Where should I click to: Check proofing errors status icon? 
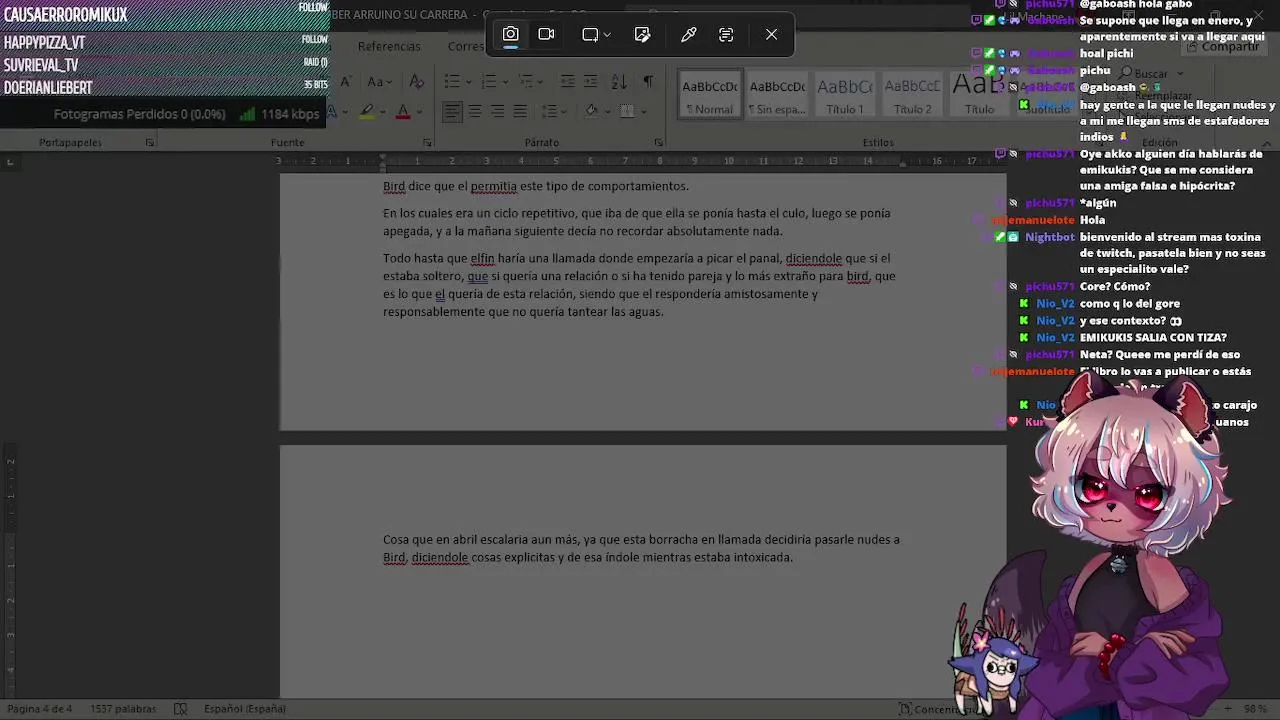tap(180, 709)
